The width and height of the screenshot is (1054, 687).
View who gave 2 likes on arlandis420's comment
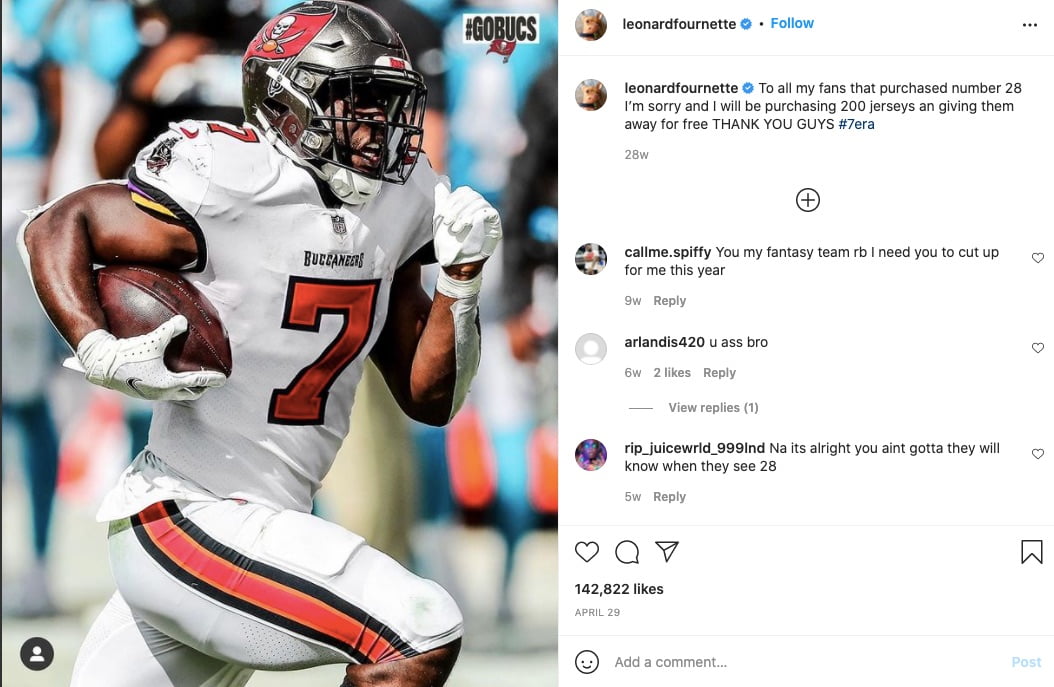tap(672, 372)
